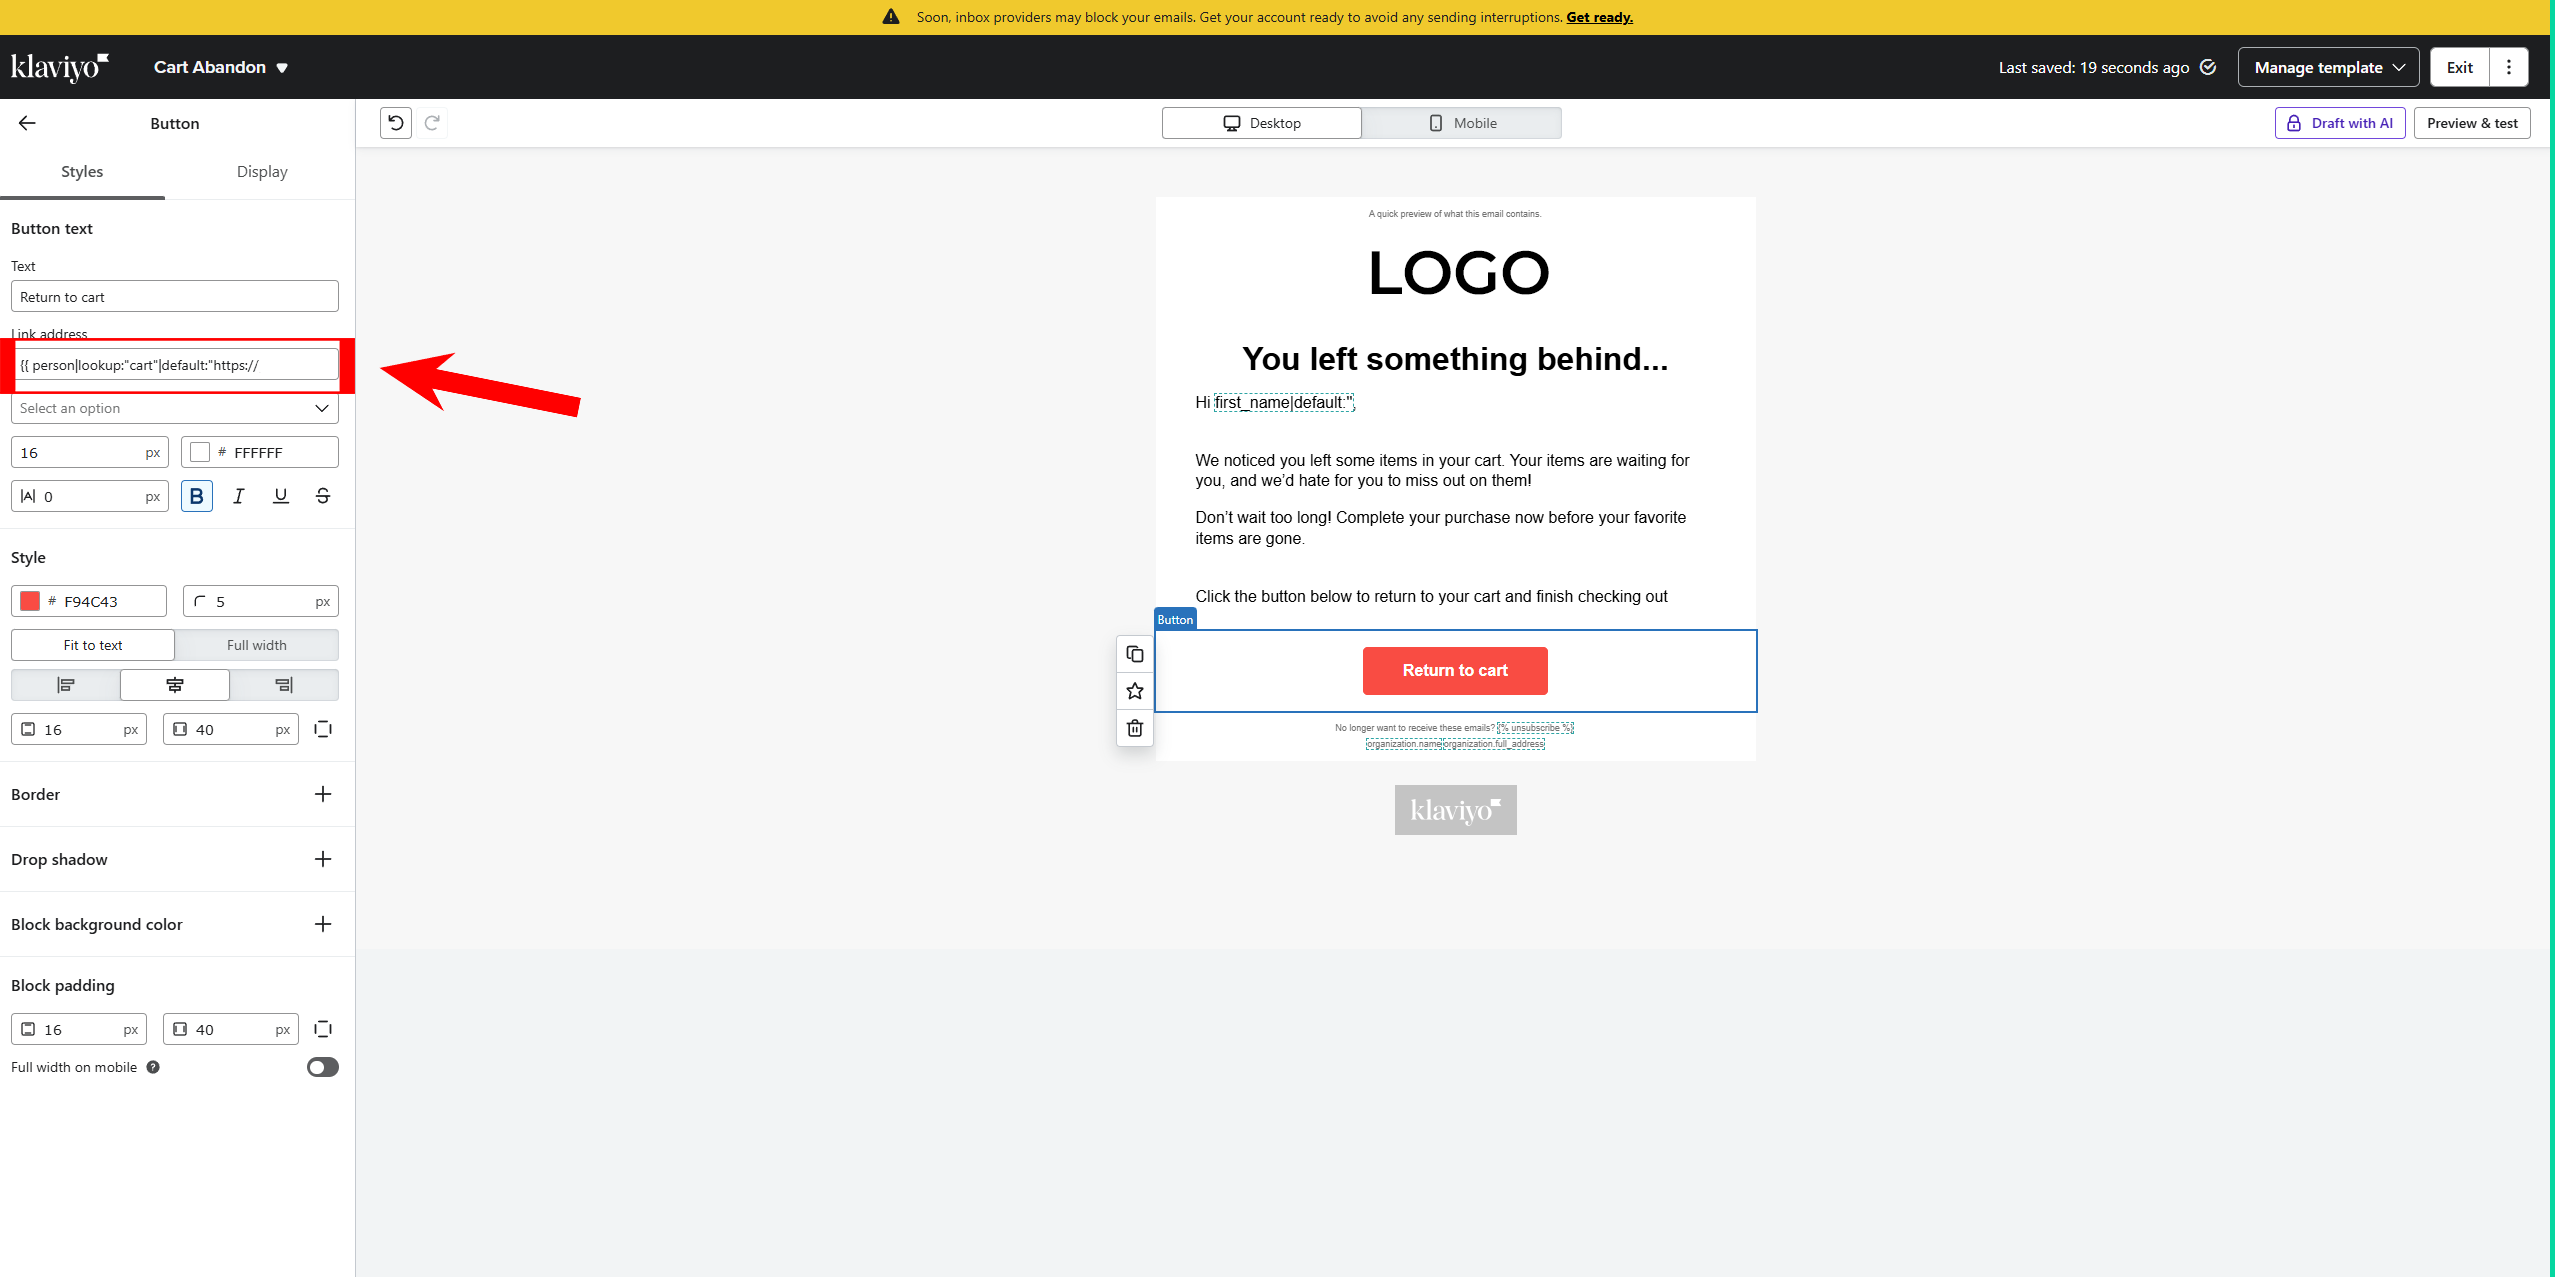The image size is (2555, 1277).
Task: Apply italic formatting to button text
Action: [238, 496]
